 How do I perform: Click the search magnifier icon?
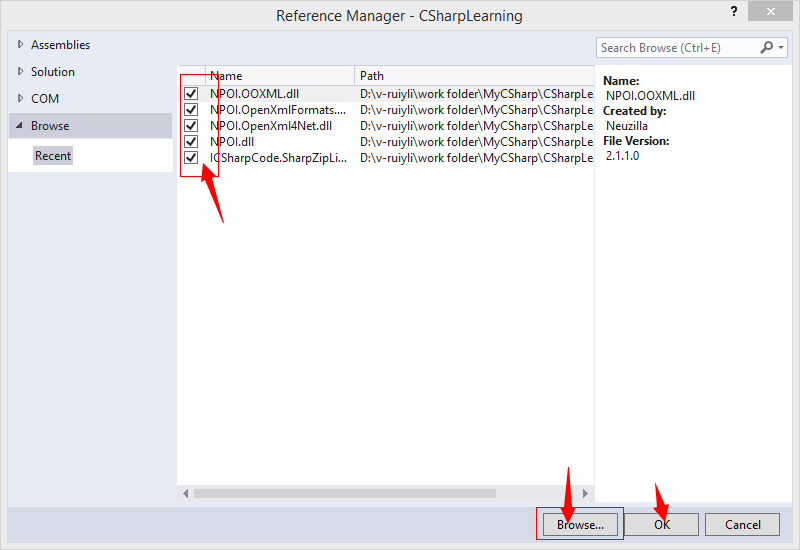(767, 47)
